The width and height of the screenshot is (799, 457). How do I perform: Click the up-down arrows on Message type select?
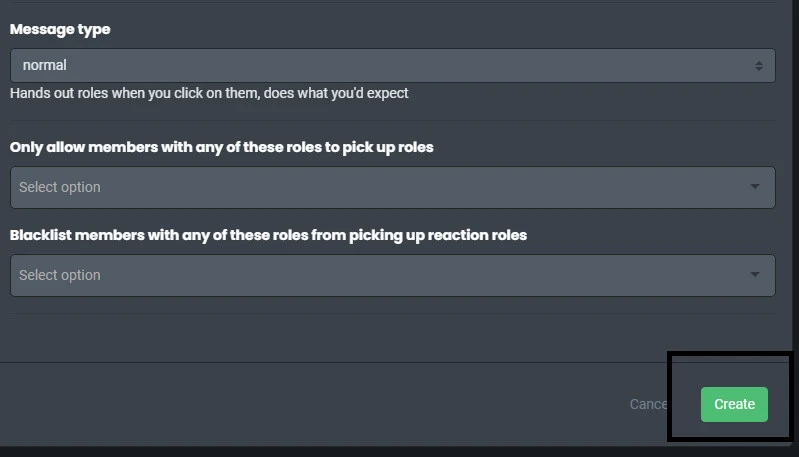tap(758, 66)
